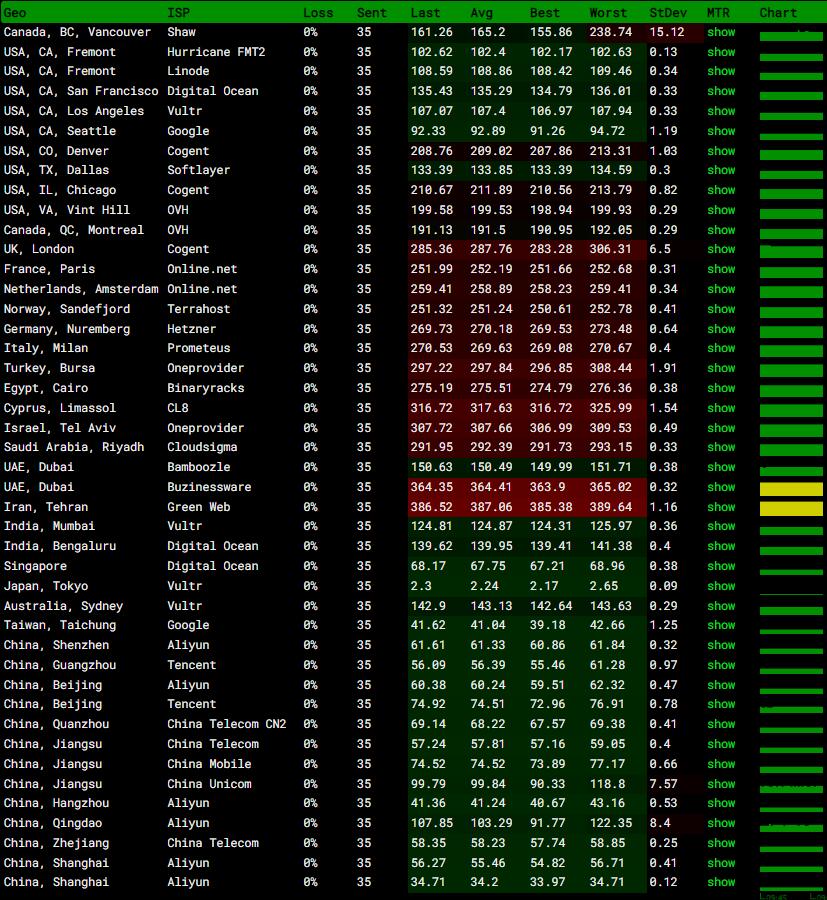The width and height of the screenshot is (827, 900).
Task: Click the Worst value 122.35
Action: click(611, 823)
